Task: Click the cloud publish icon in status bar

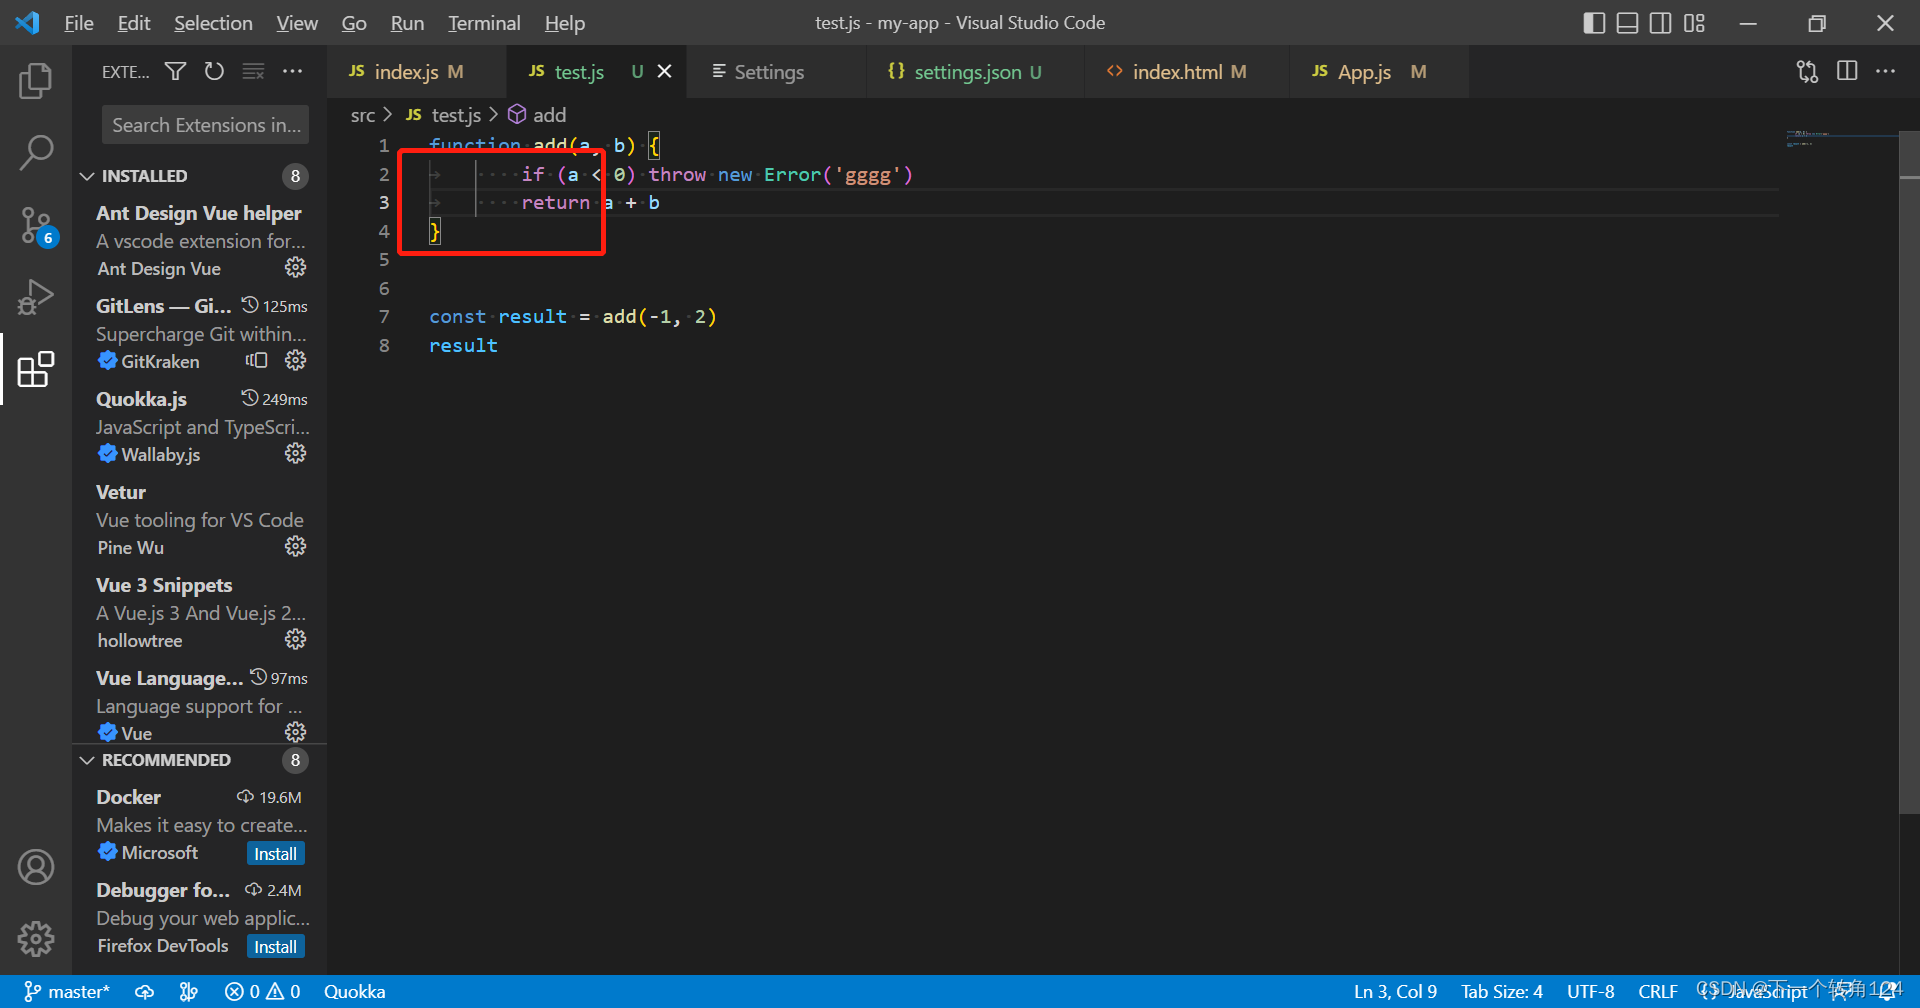Action: (x=145, y=992)
